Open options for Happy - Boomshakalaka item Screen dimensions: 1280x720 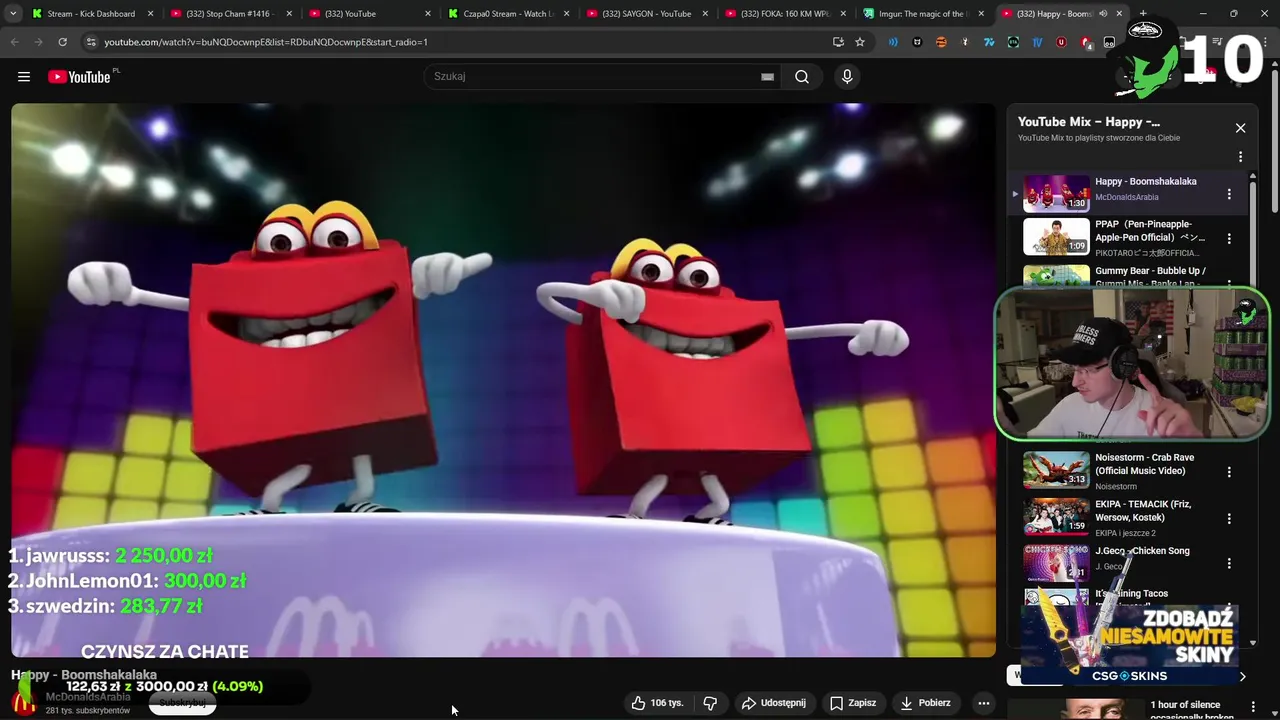[1229, 194]
